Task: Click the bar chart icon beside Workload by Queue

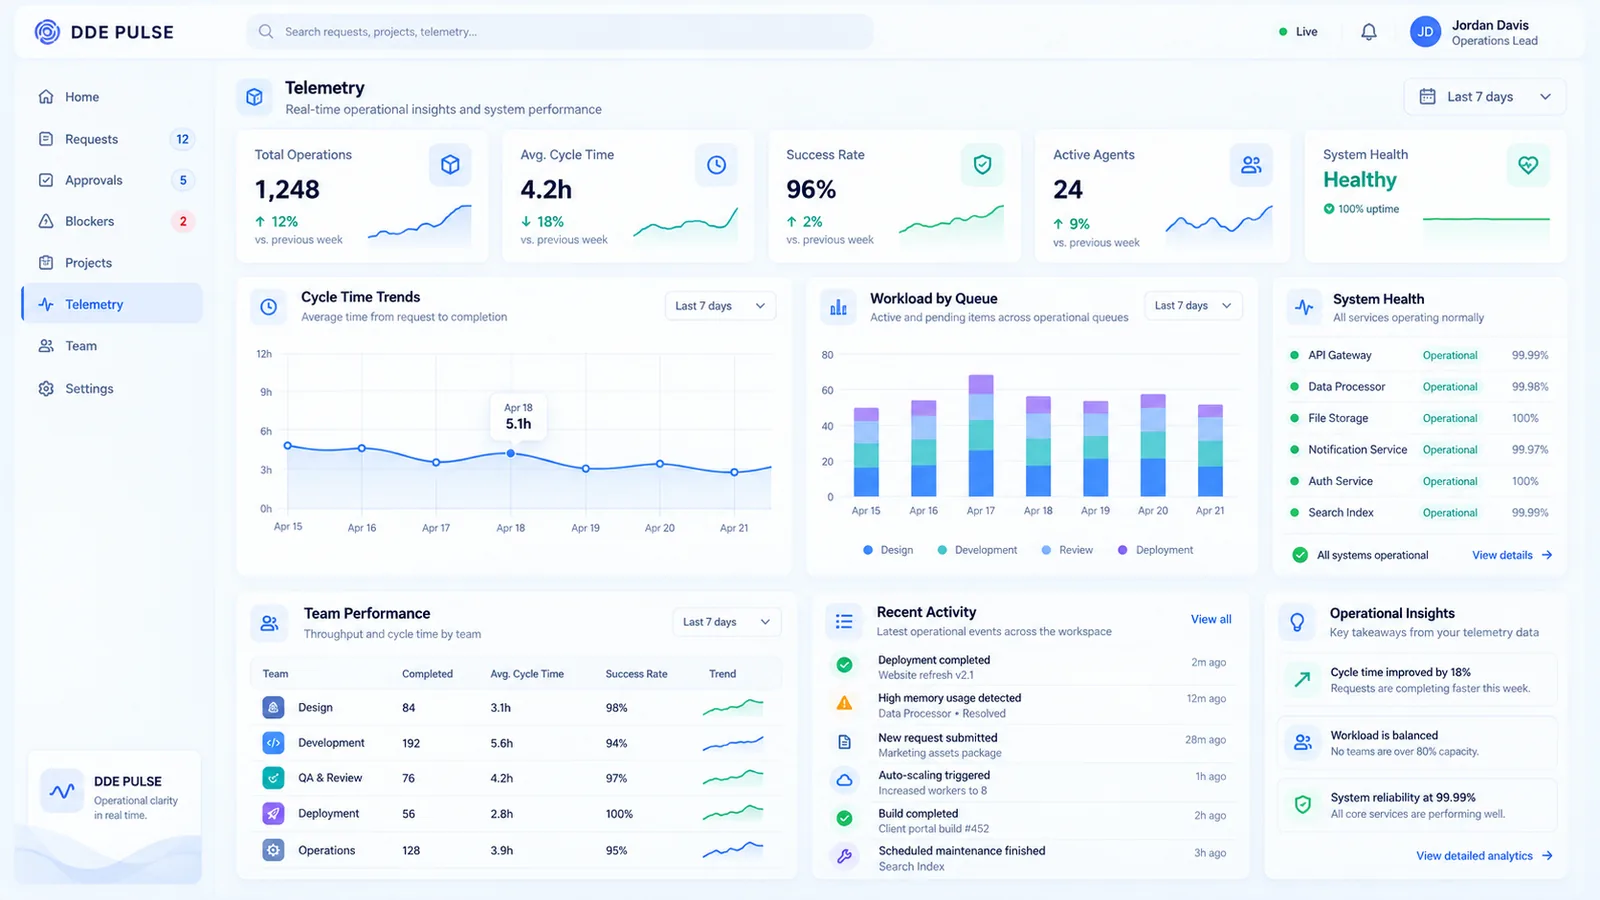Action: [x=838, y=307]
